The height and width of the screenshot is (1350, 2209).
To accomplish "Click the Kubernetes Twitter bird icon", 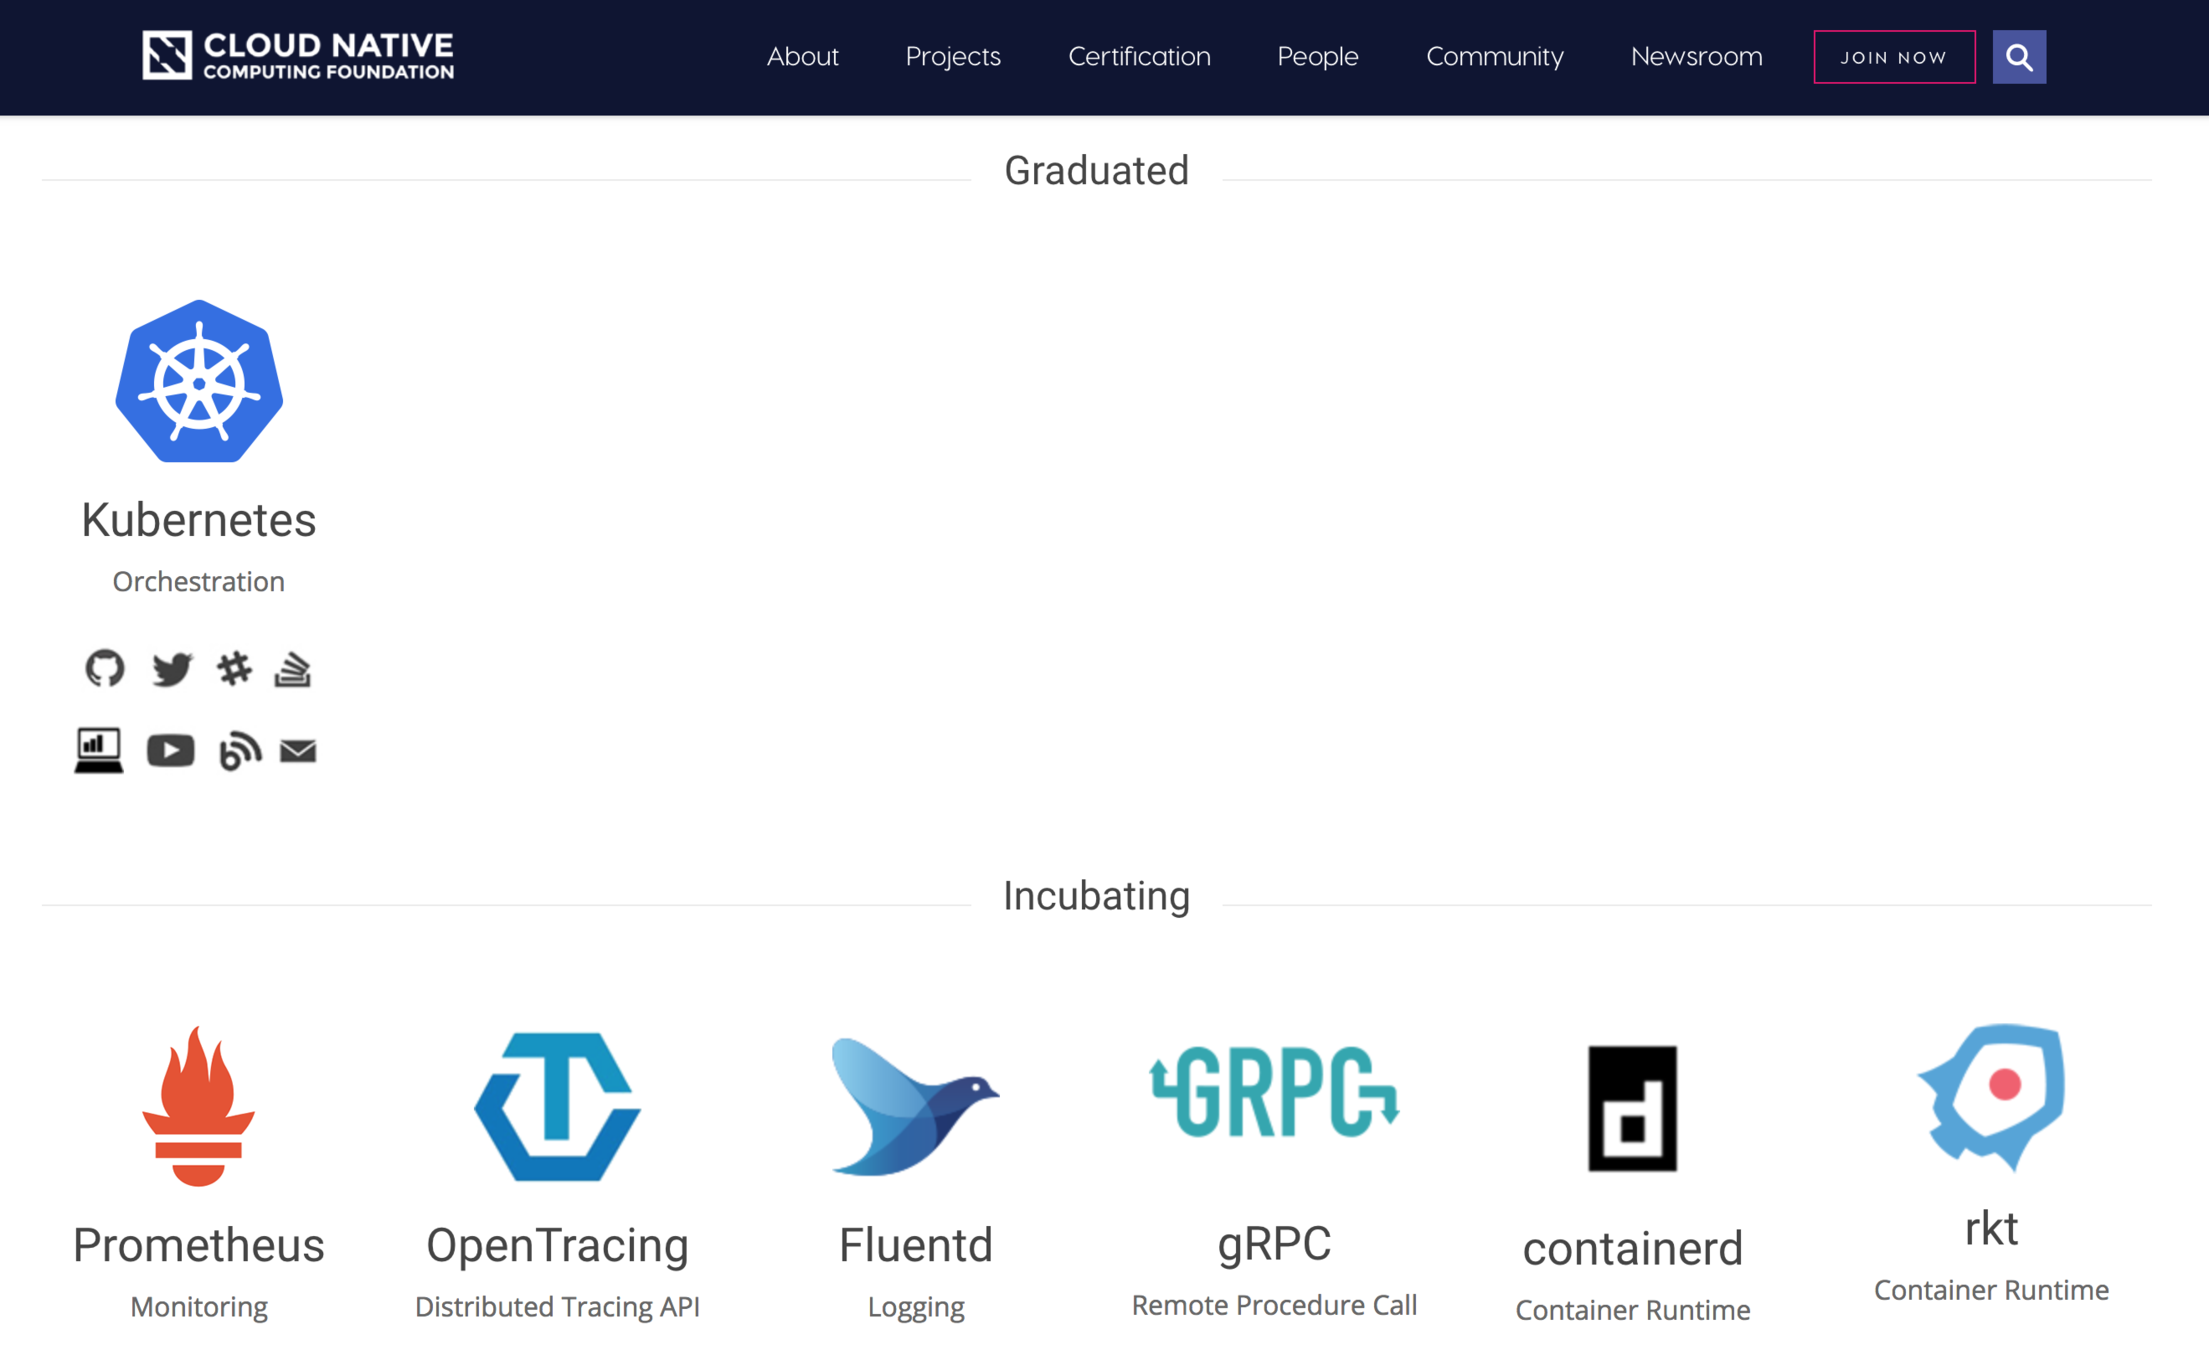I will pyautogui.click(x=171, y=668).
